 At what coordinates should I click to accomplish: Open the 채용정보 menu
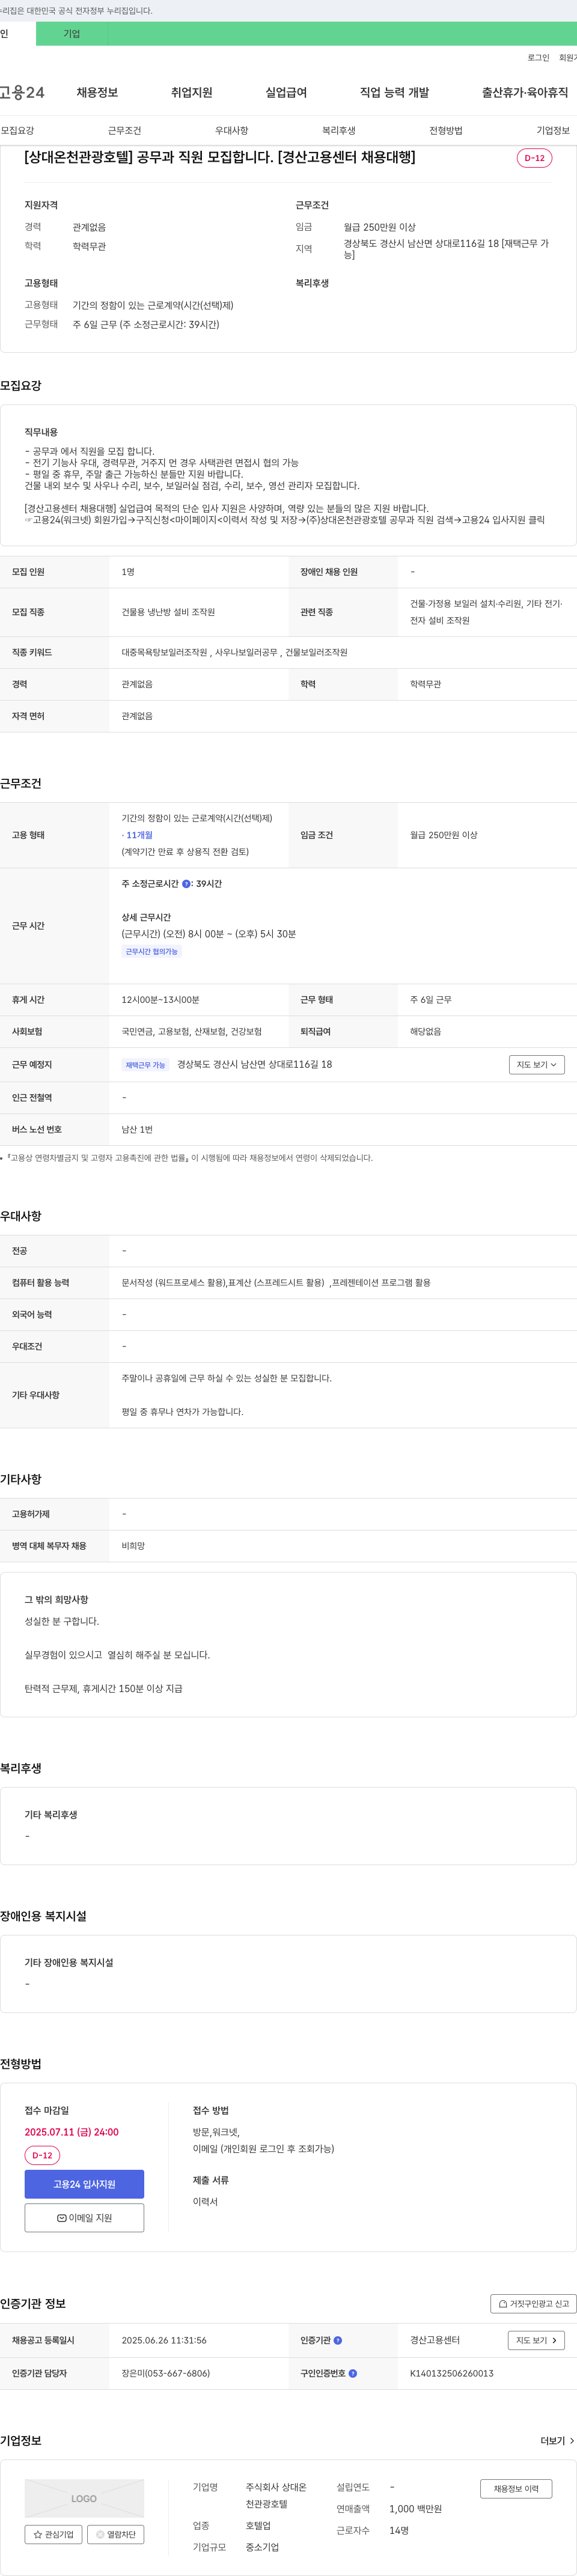[x=98, y=93]
